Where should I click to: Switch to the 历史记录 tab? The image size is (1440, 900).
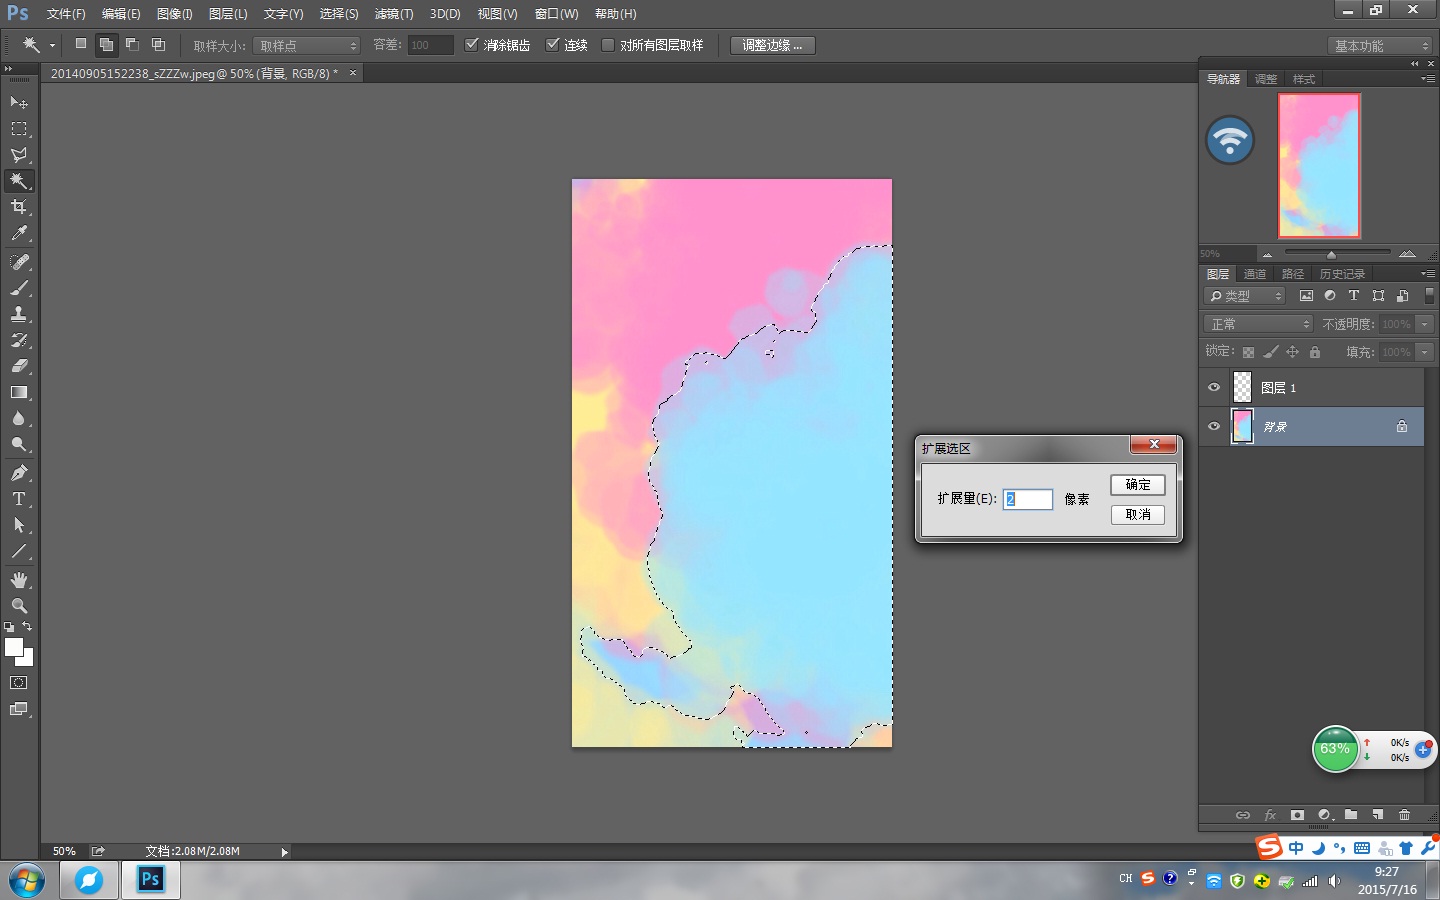[1342, 274]
